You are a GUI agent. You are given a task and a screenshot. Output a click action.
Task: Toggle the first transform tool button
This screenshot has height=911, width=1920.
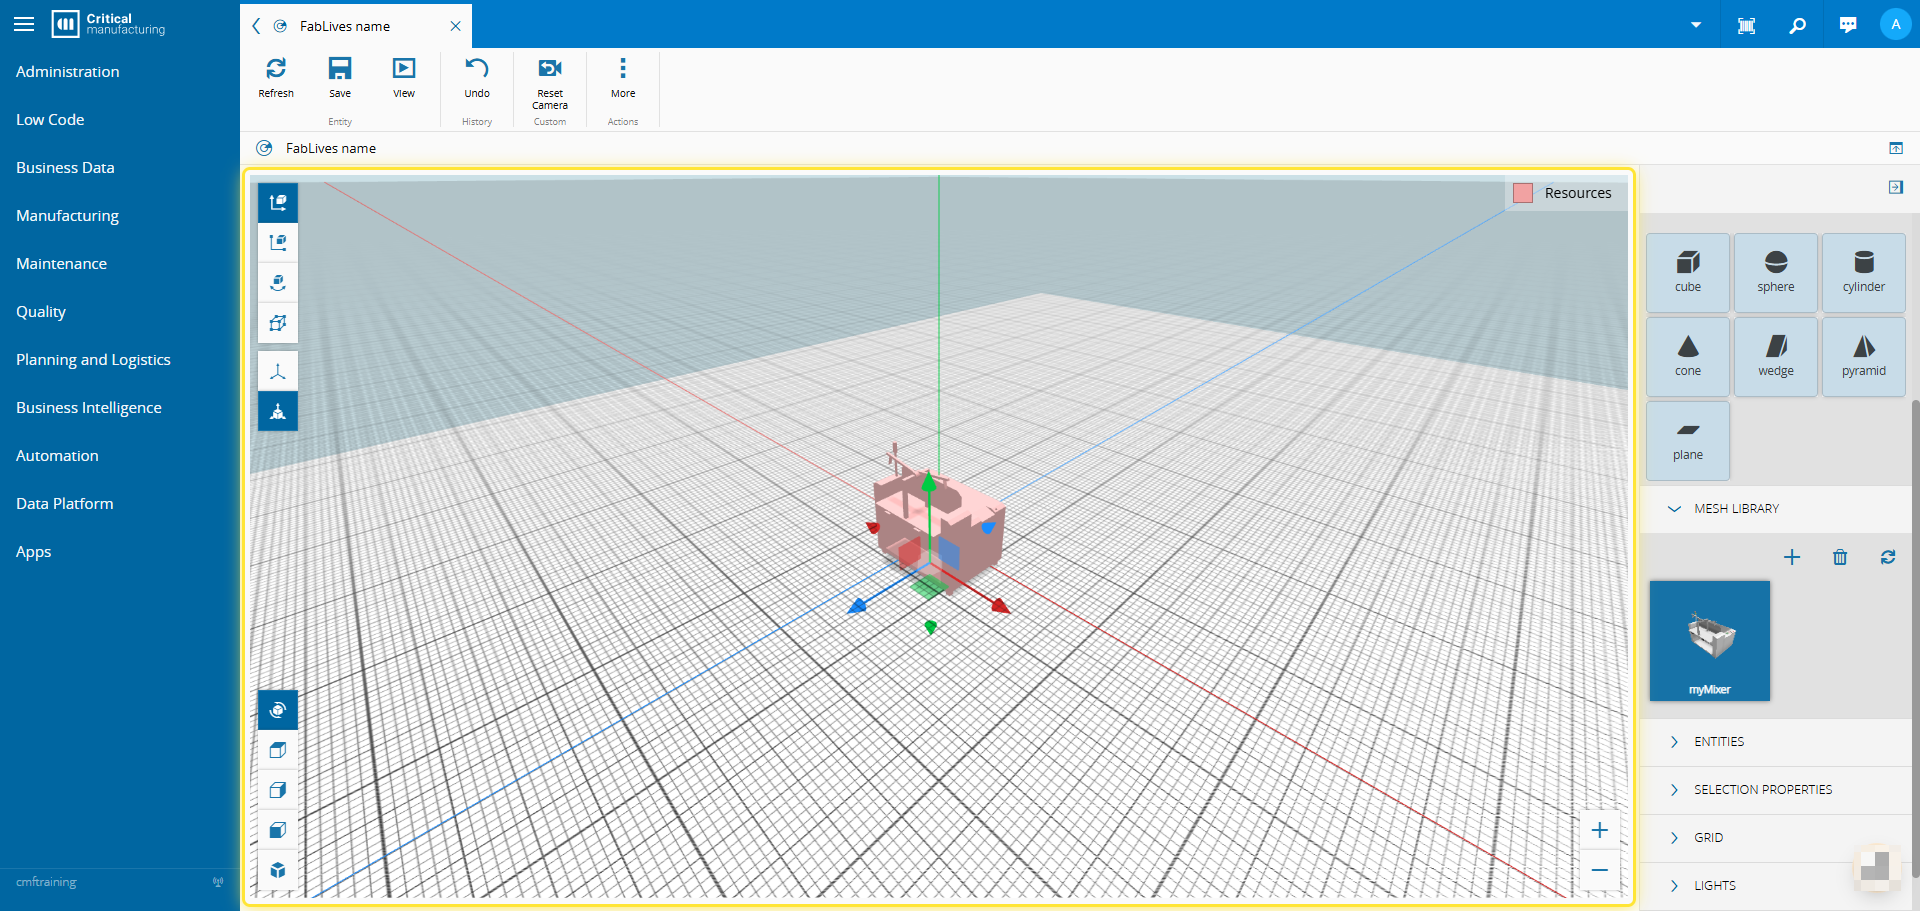pos(278,203)
